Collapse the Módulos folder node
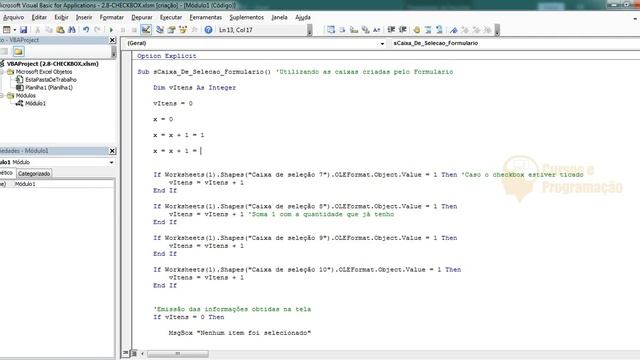The width and height of the screenshot is (640, 360). (x=2, y=96)
